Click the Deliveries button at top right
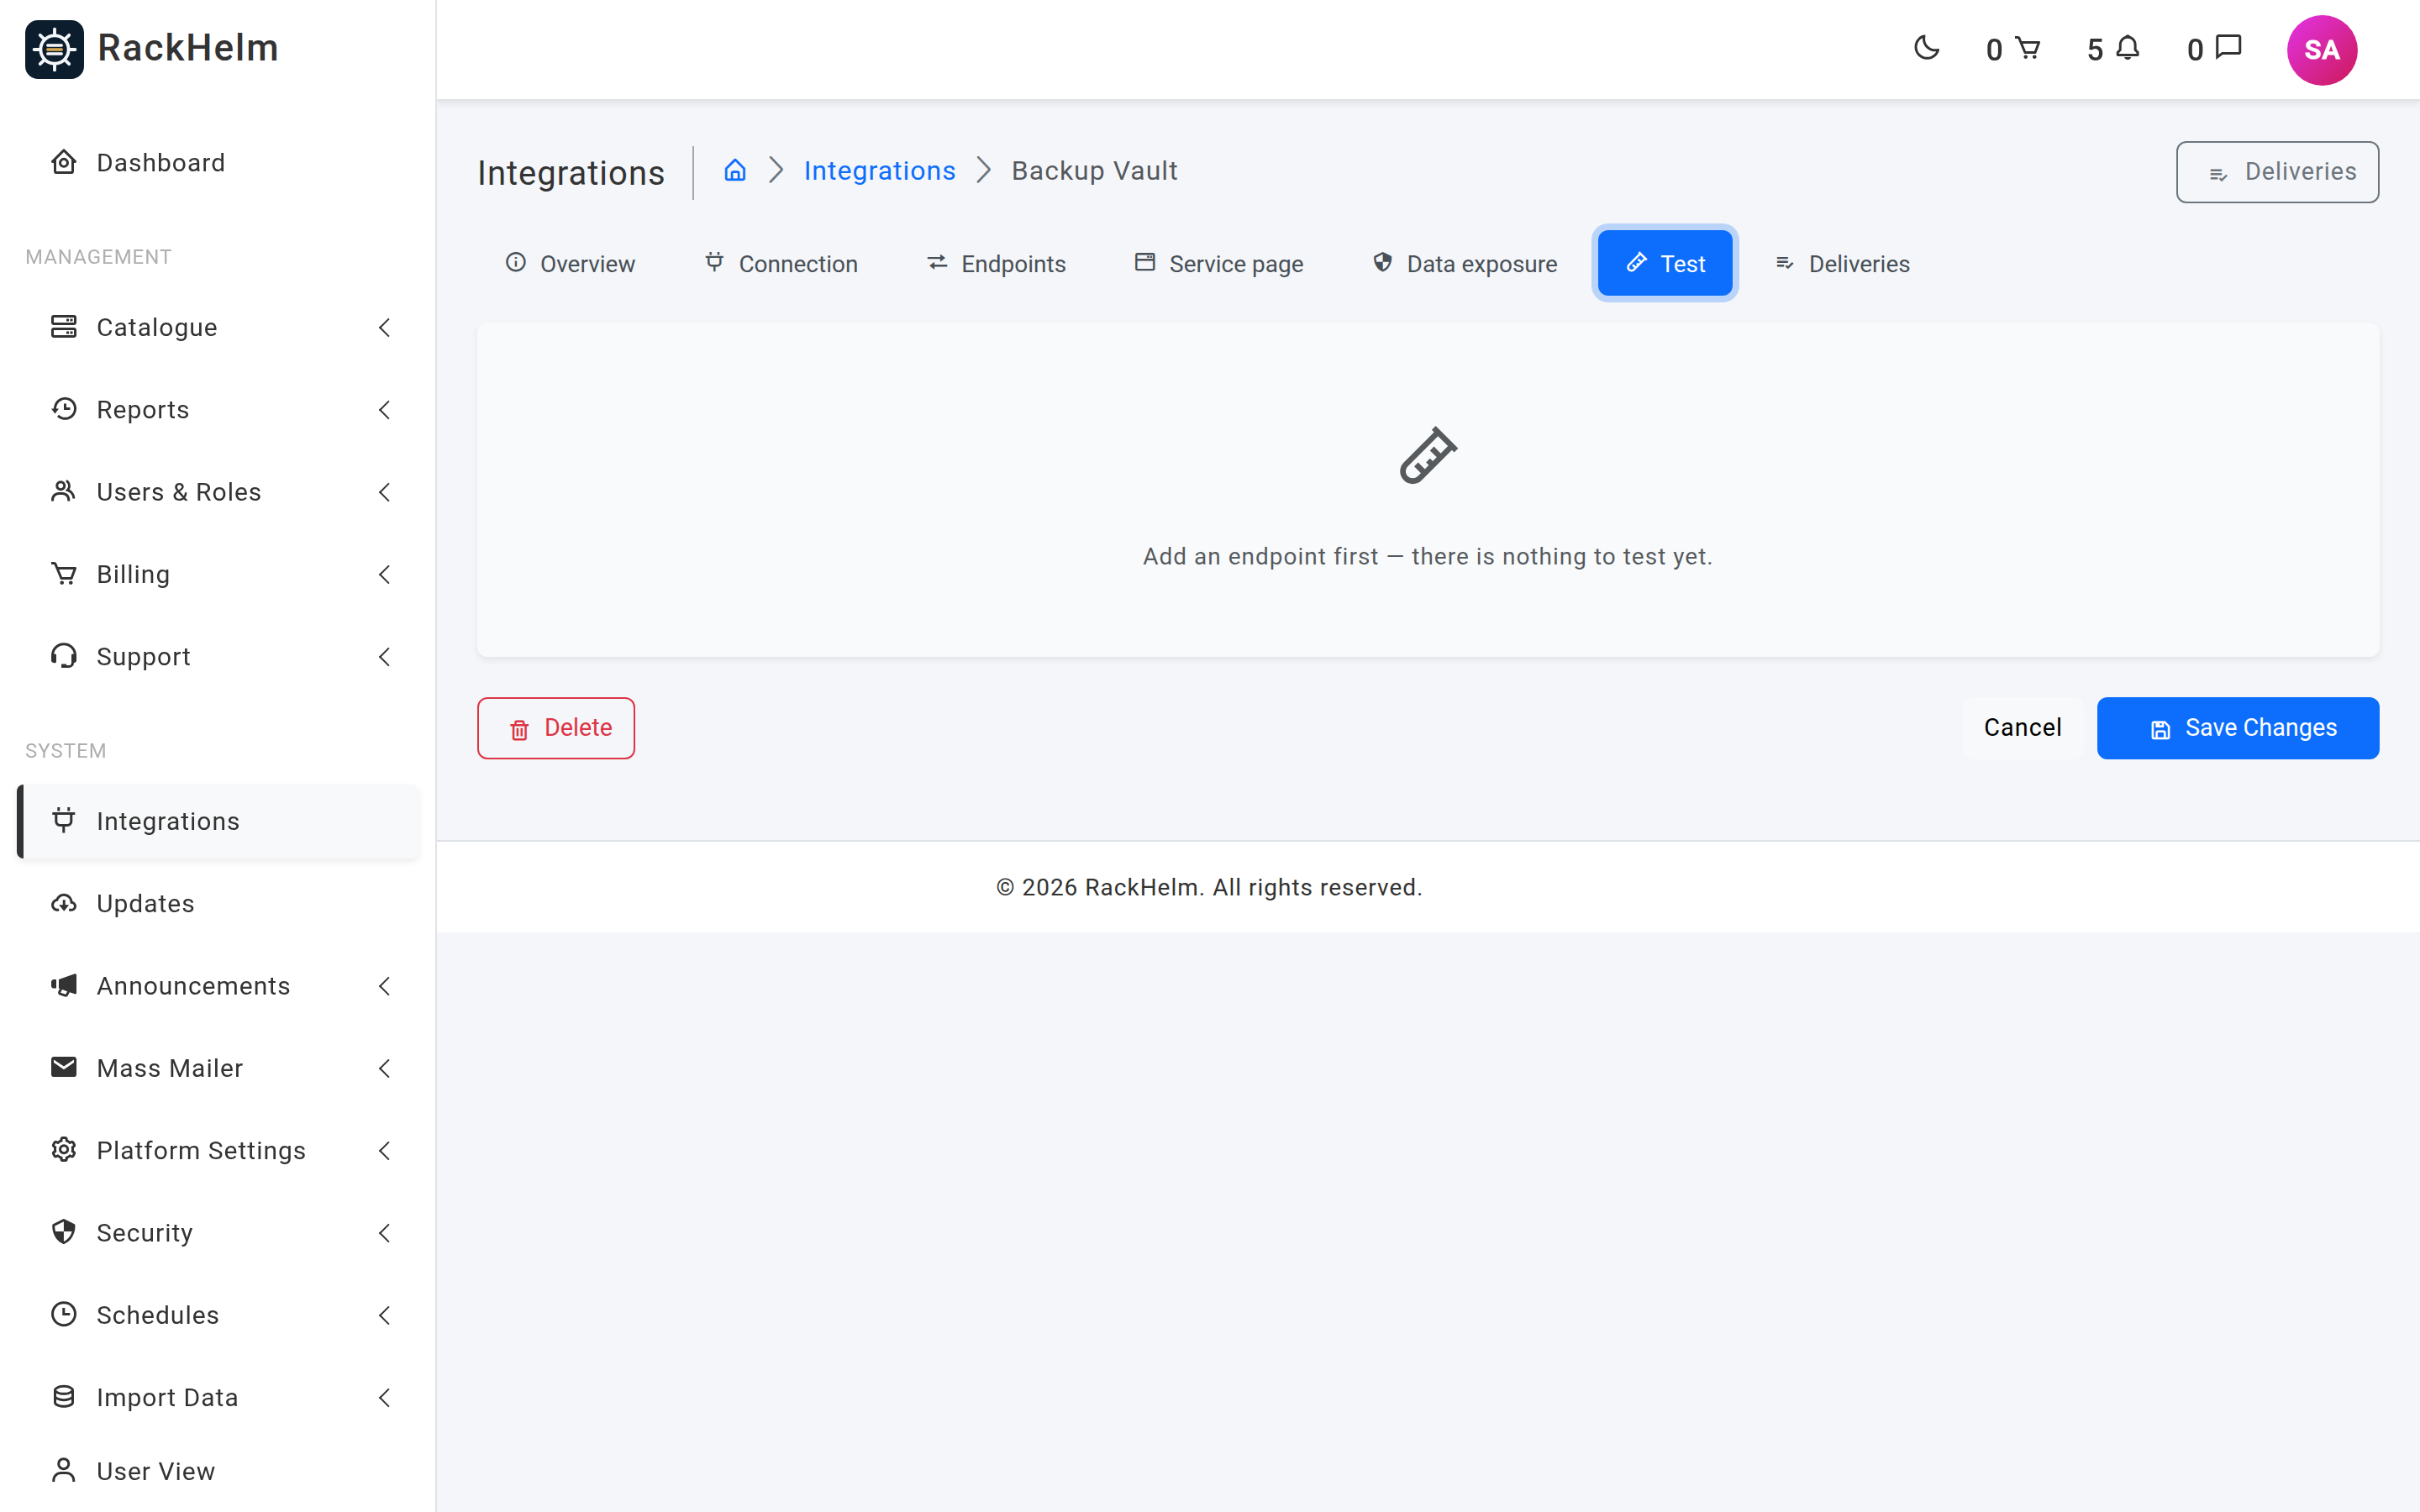Viewport: 2420px width, 1512px height. (2277, 172)
